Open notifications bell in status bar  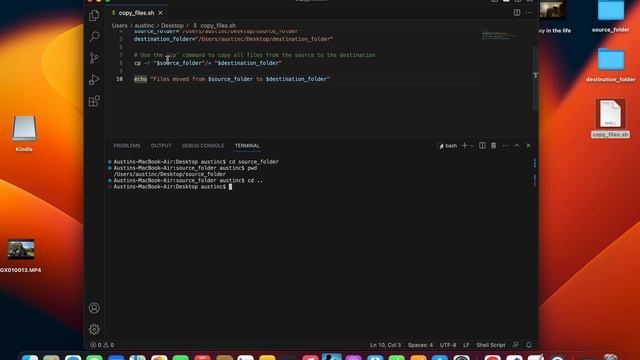click(x=529, y=345)
